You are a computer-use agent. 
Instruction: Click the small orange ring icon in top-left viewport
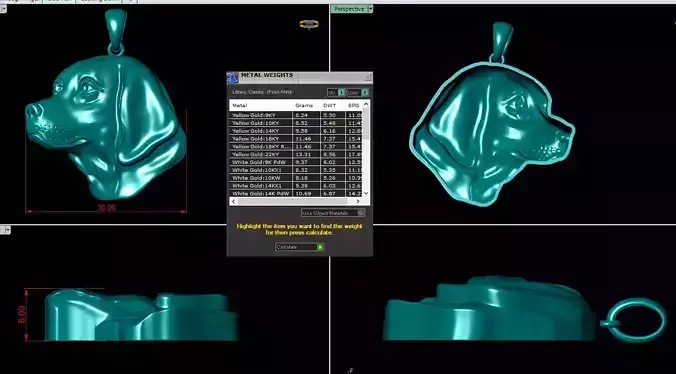point(309,25)
